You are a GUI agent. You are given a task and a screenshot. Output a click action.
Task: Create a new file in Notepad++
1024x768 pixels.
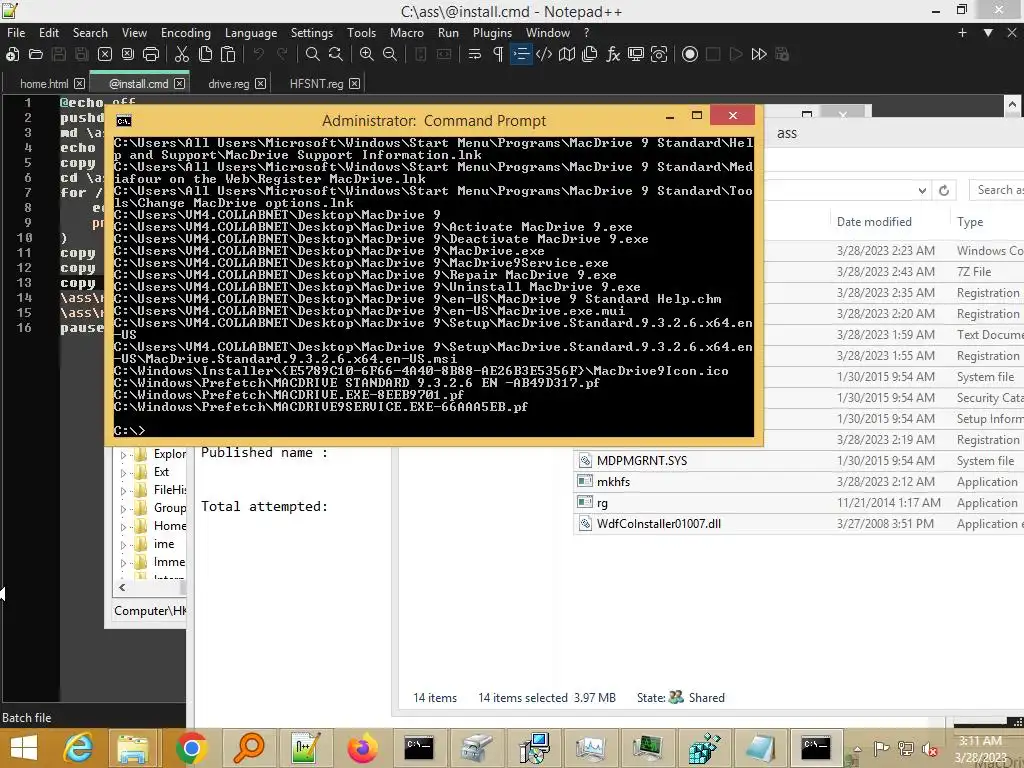[x=12, y=54]
